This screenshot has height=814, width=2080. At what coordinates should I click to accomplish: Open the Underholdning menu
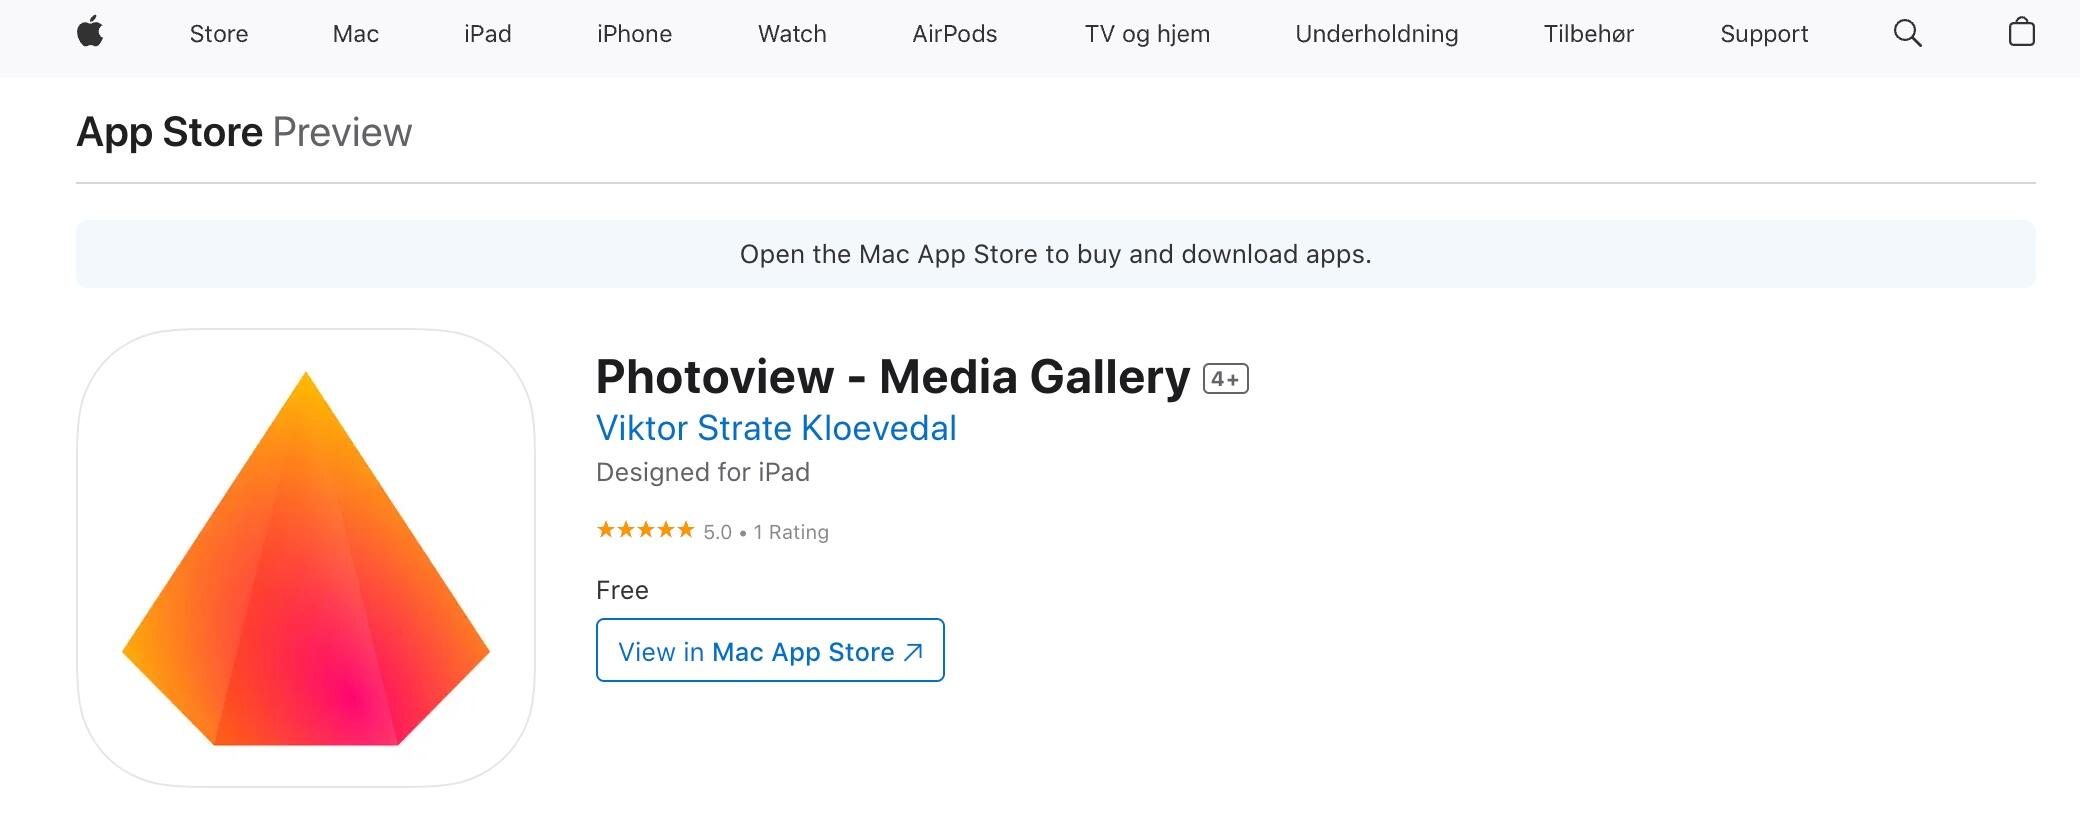tap(1376, 34)
